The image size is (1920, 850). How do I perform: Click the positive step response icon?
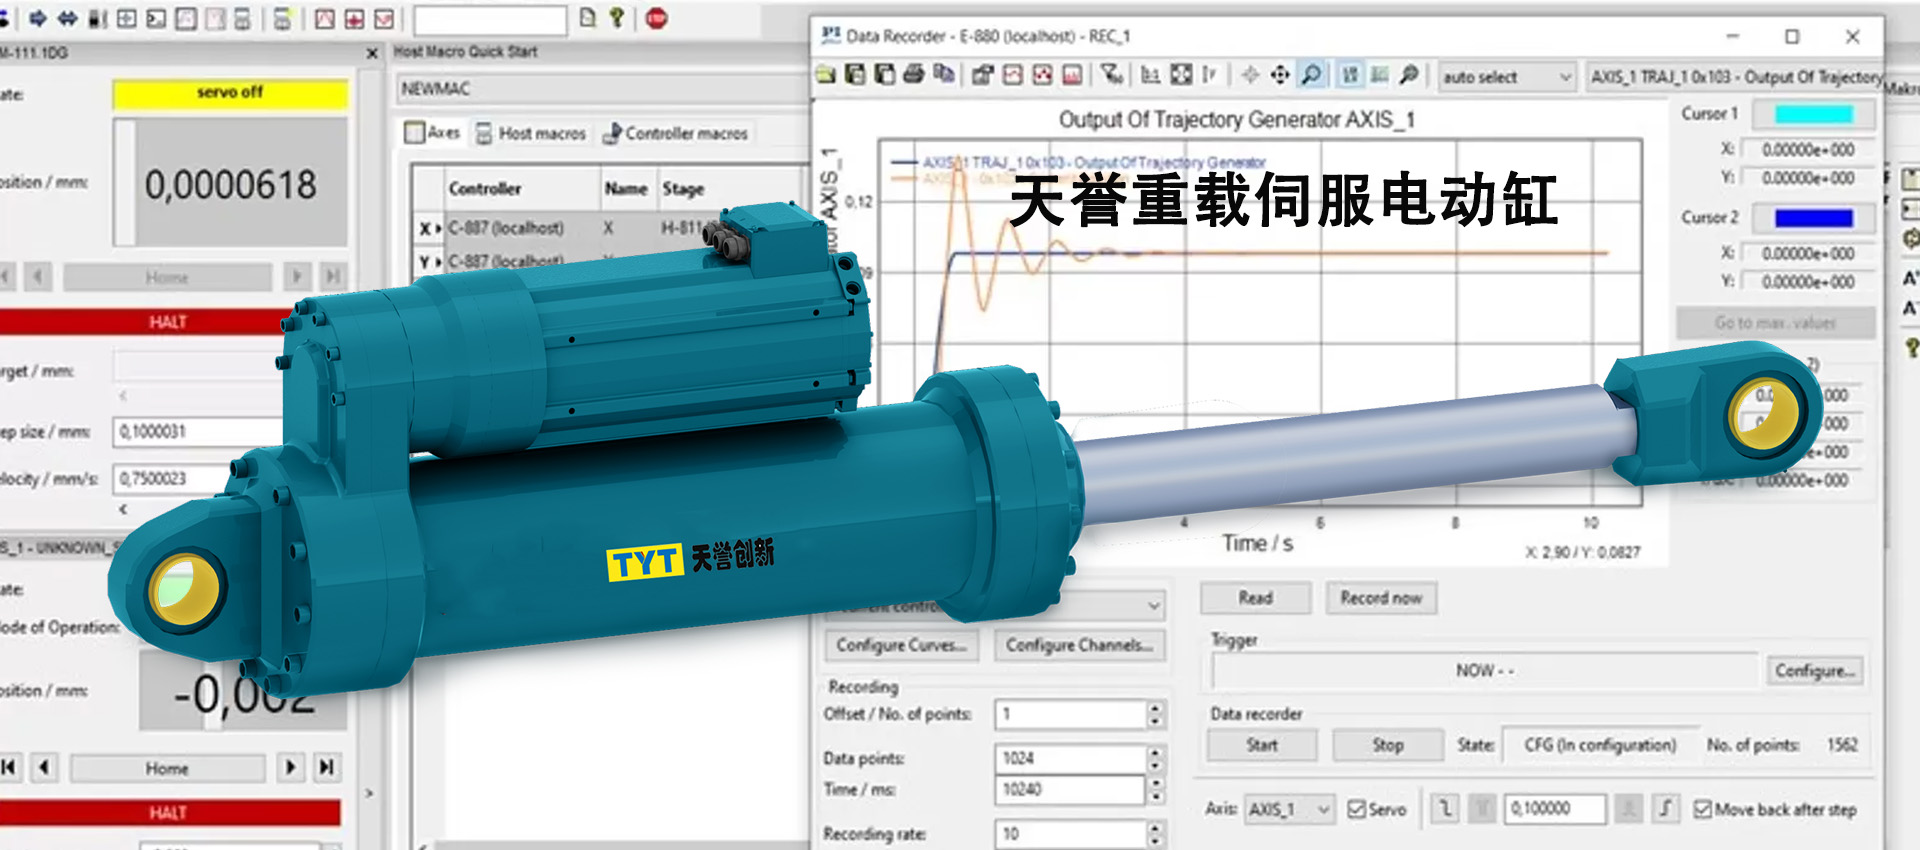click(1664, 808)
